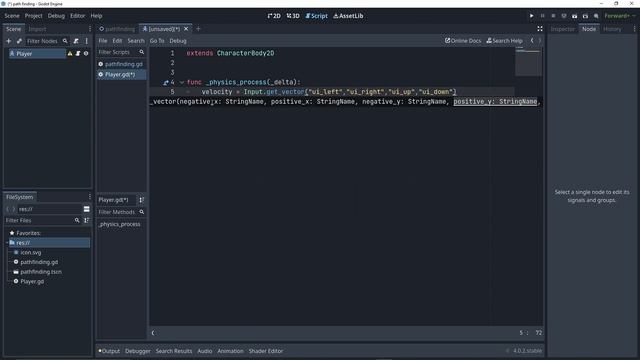Toggle visibility of the Player node
Image resolution: width=640 pixels, height=360 pixels.
click(86, 53)
